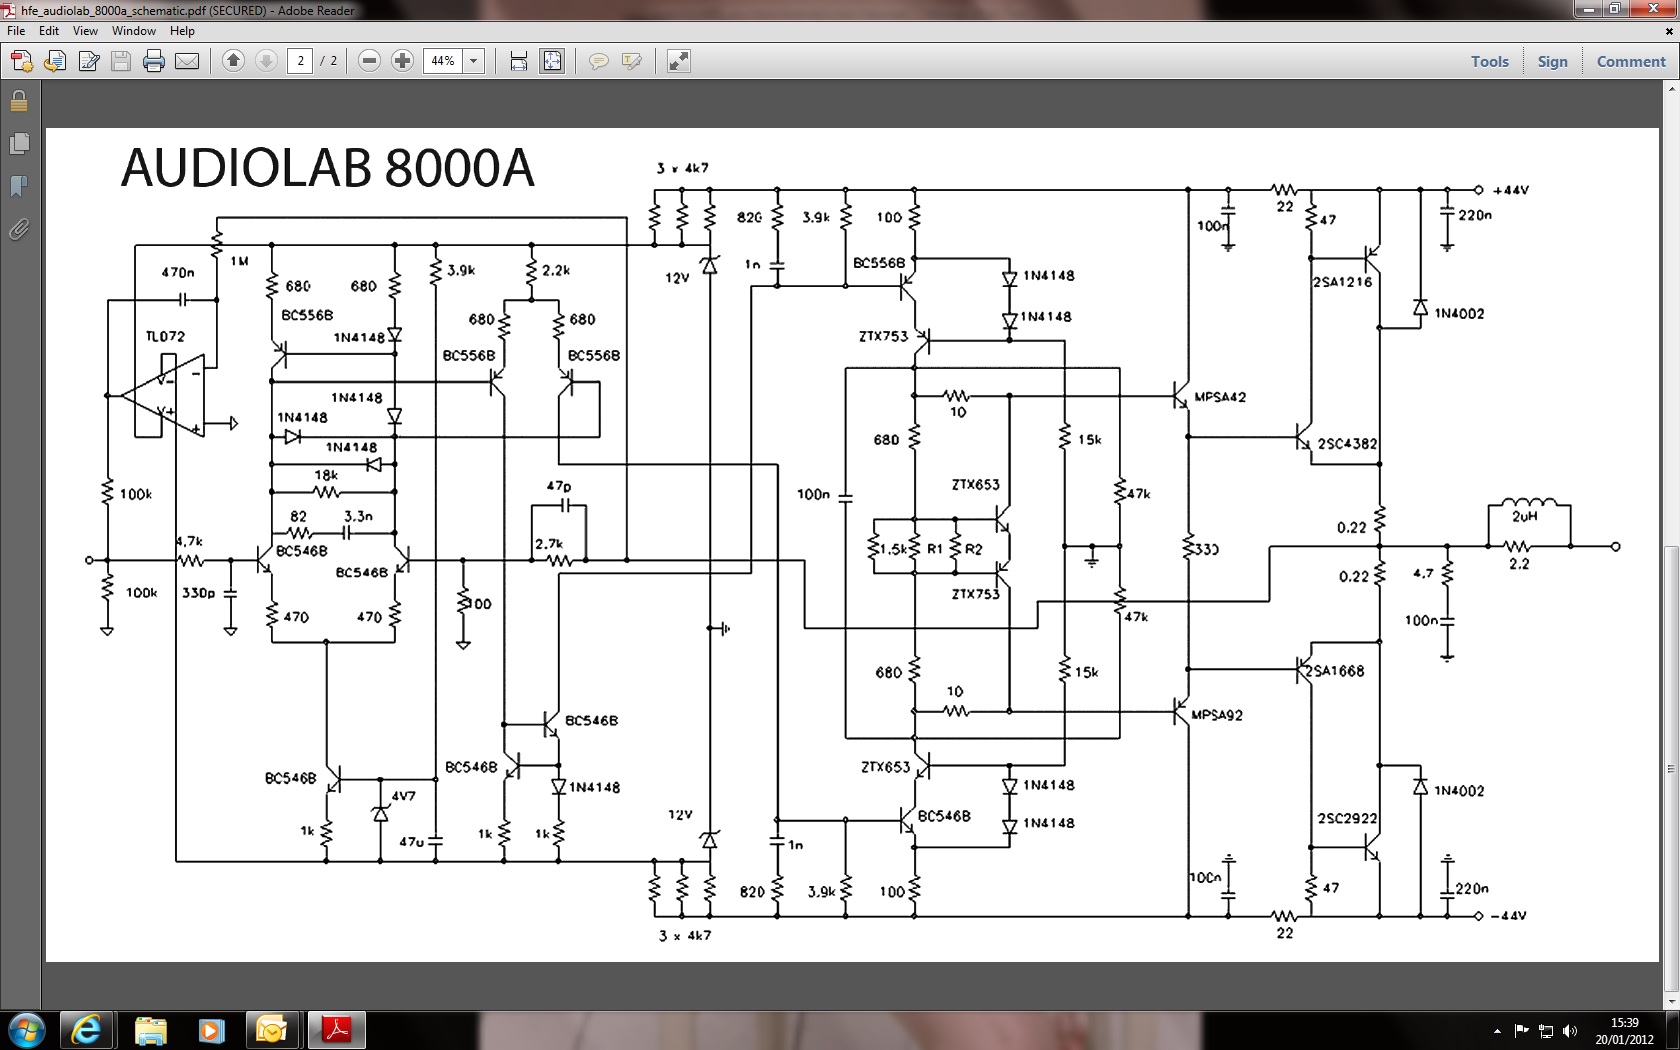Open the Comment pane

coord(1631,61)
